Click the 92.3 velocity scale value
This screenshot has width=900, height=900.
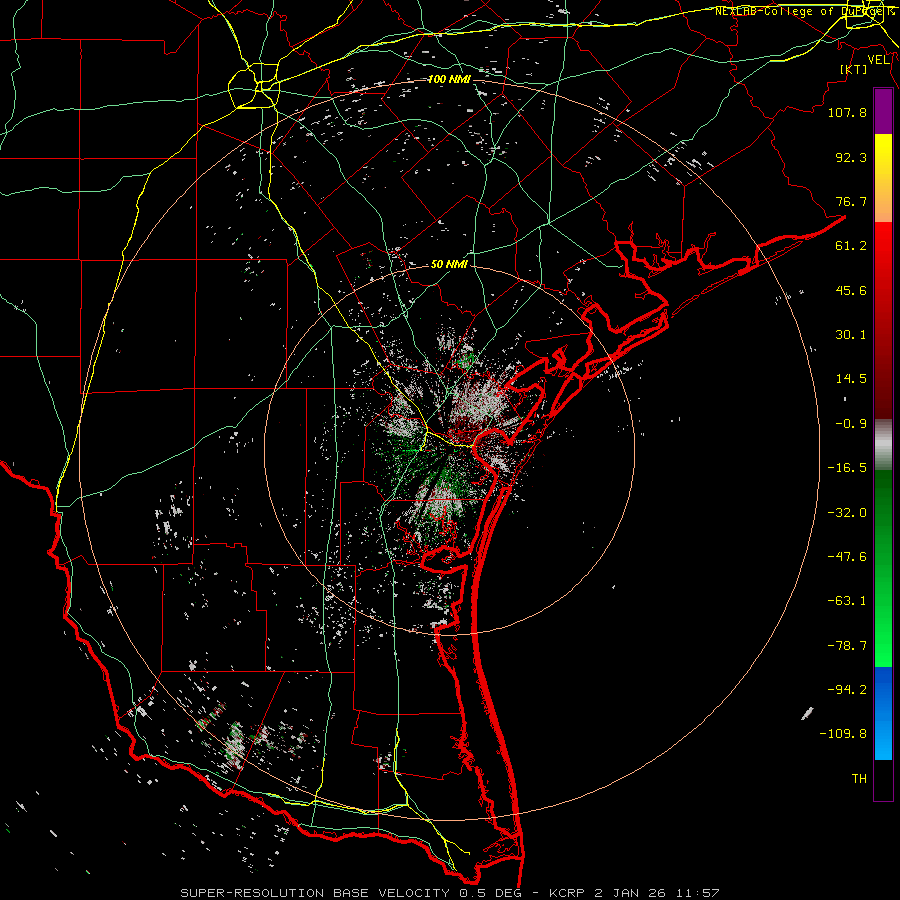point(851,157)
